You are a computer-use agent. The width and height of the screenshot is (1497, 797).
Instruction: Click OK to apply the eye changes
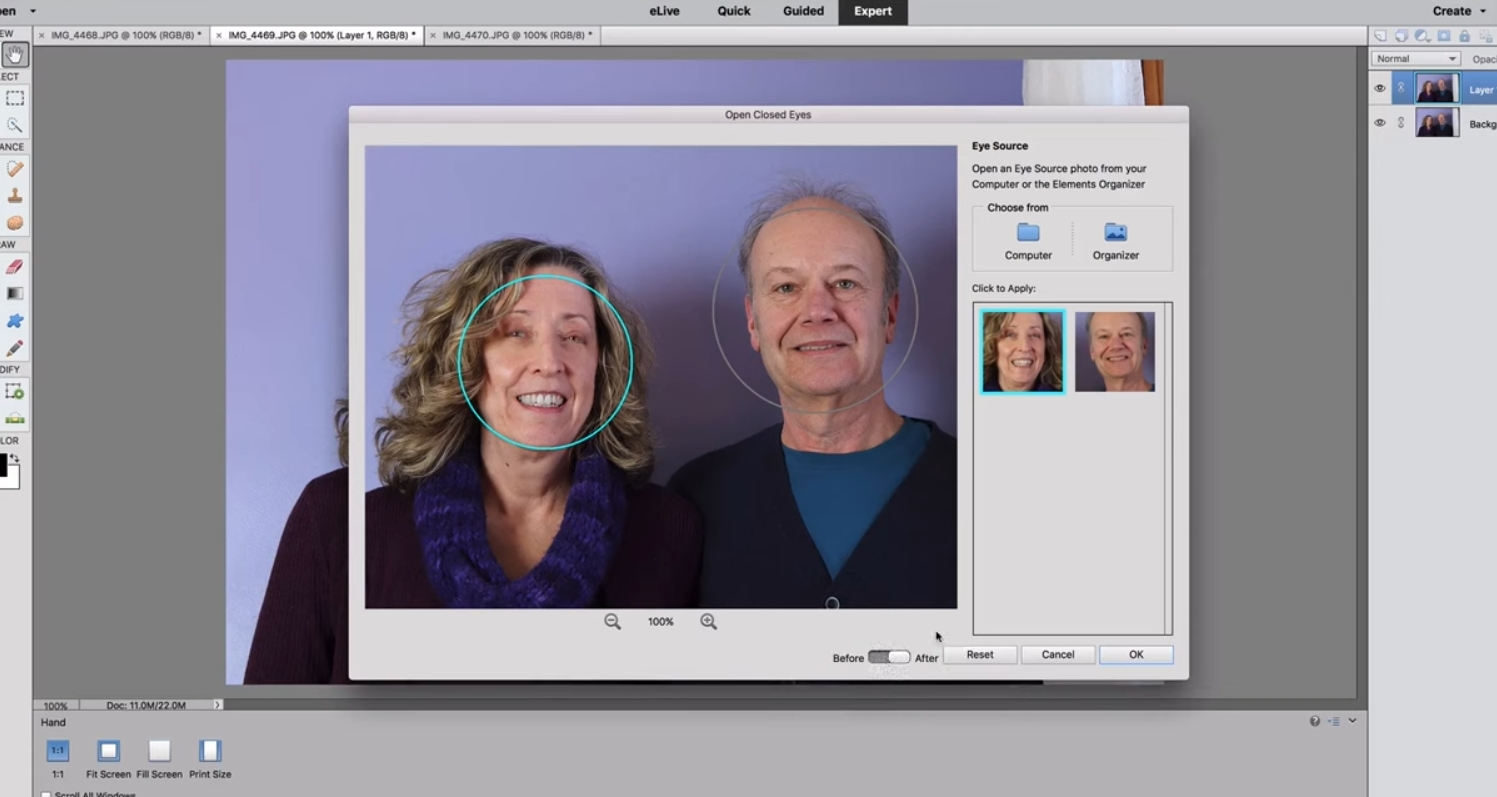click(1136, 655)
